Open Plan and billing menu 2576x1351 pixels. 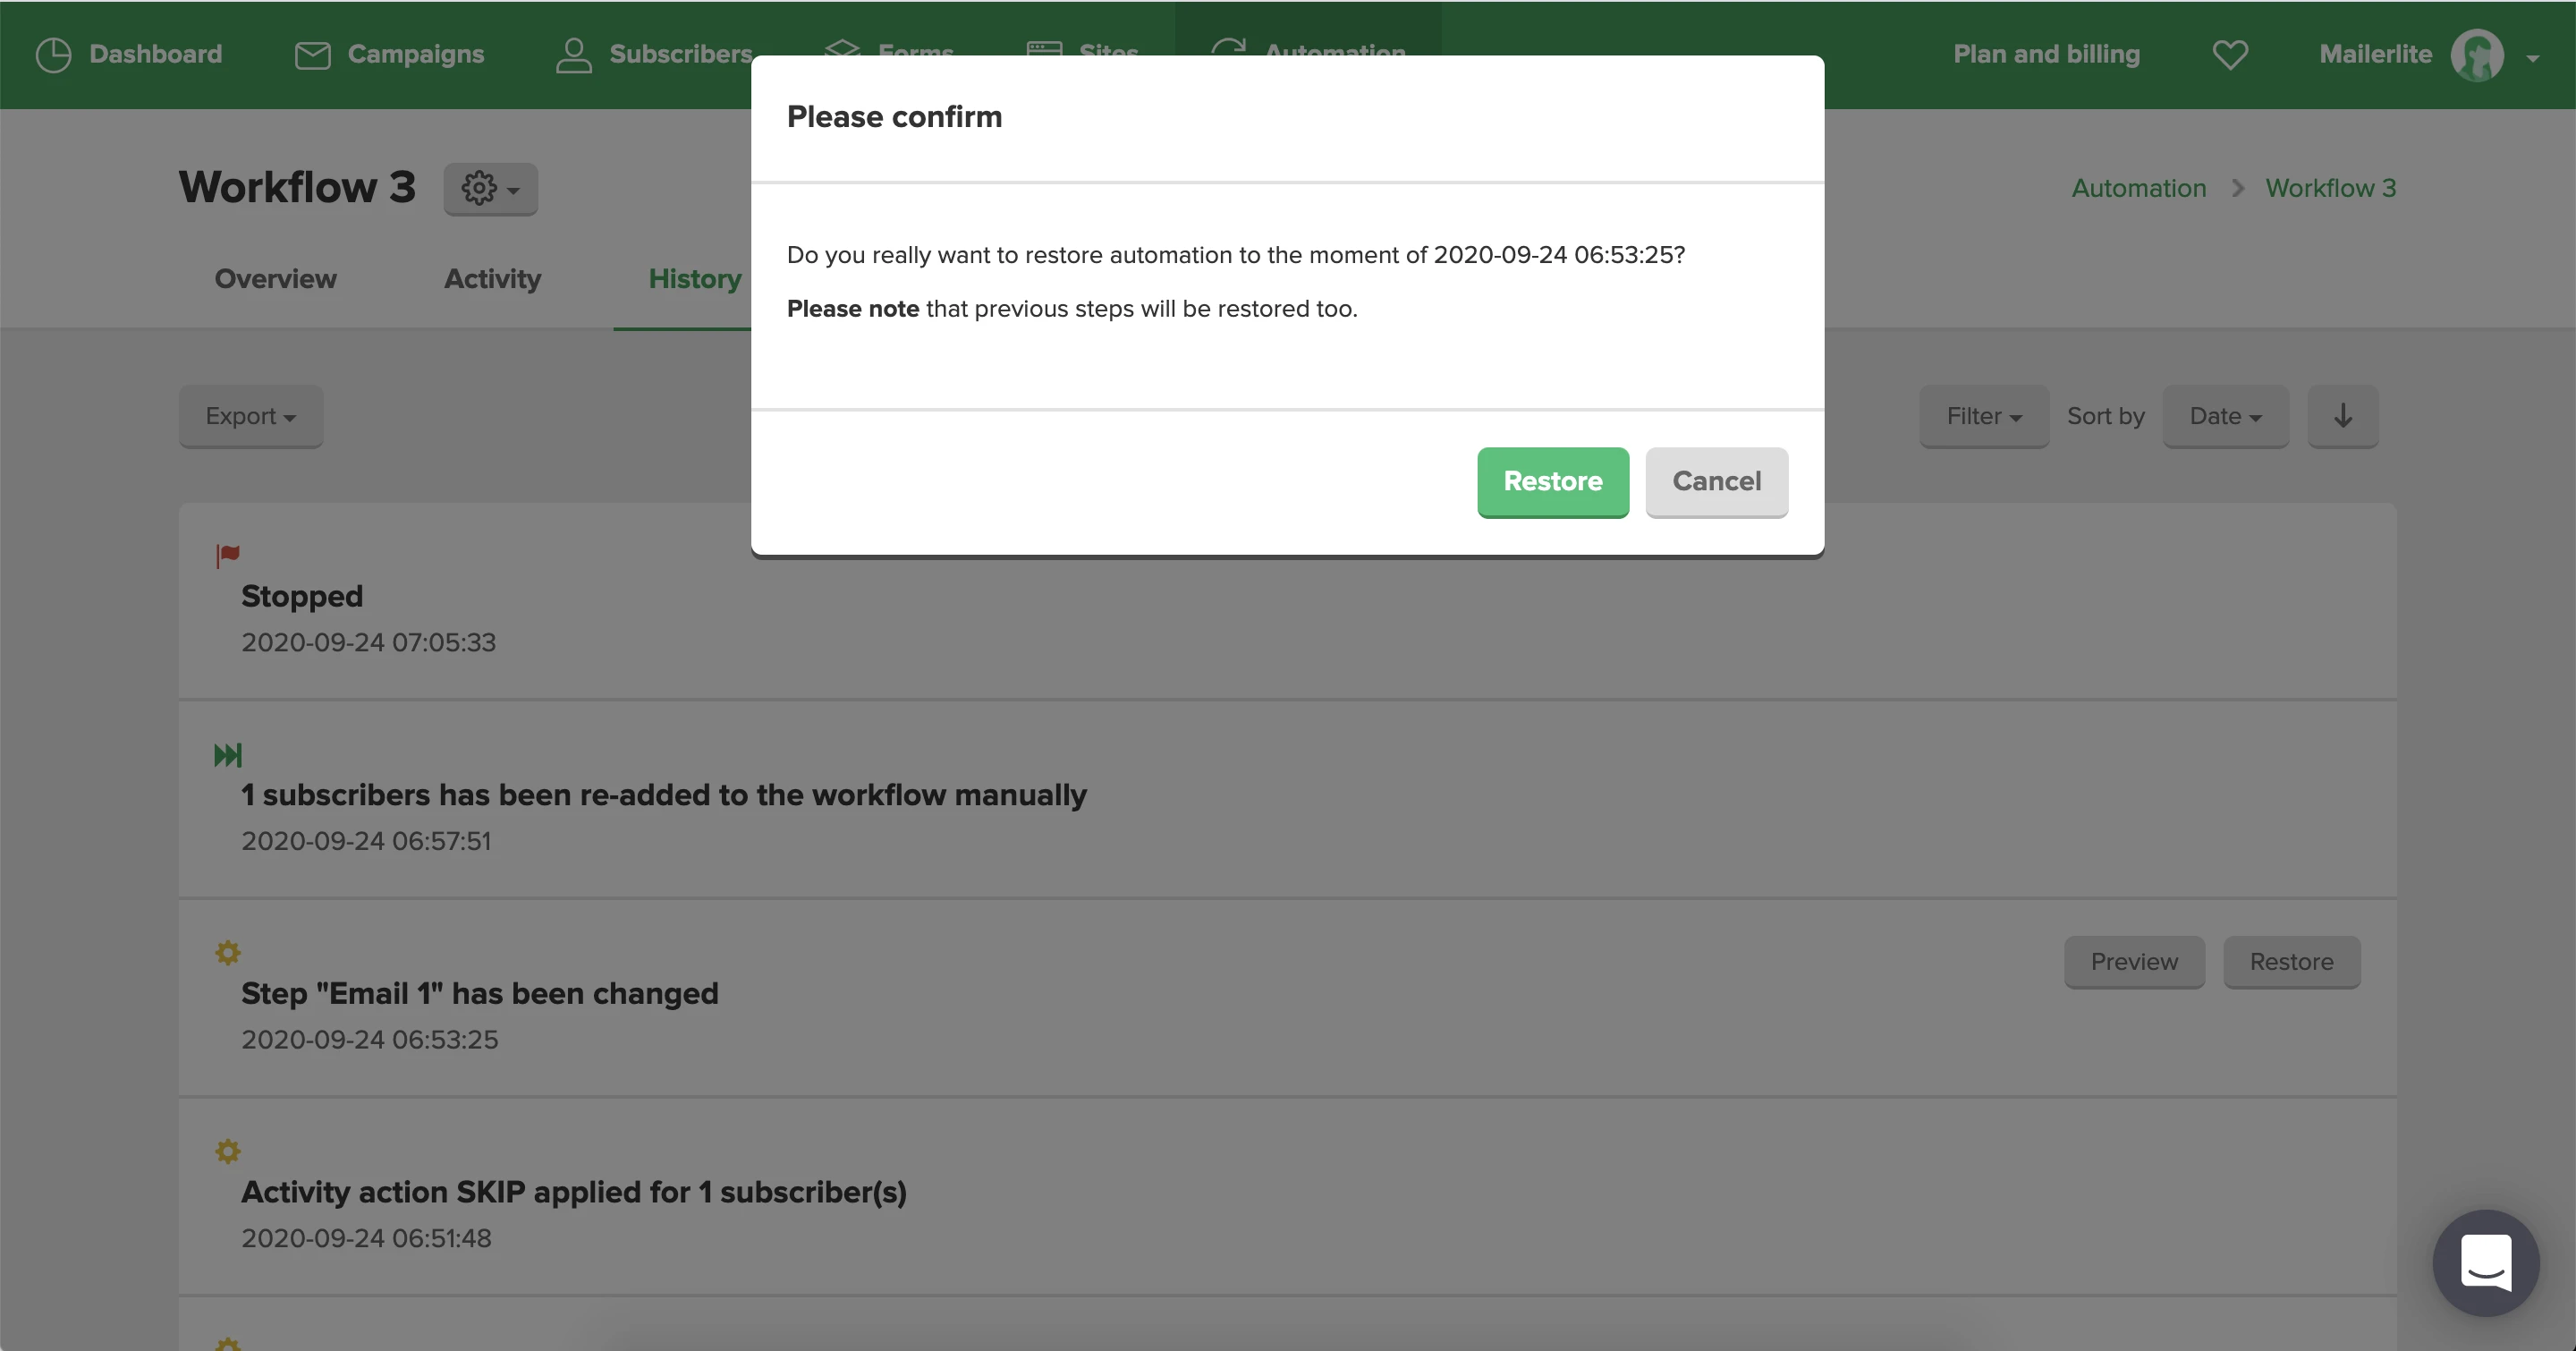click(2046, 54)
